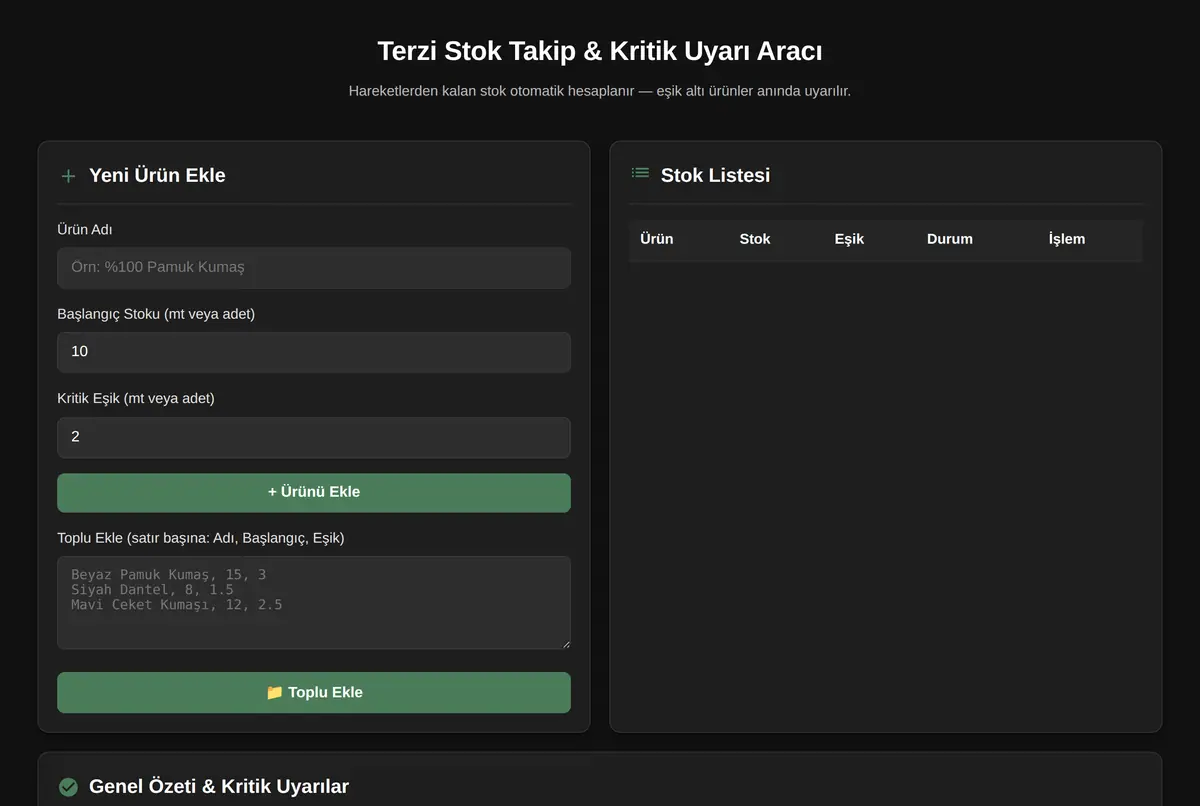Click the Toplu Ekle folder button
Viewport: 1200px width, 806px height.
tap(314, 692)
